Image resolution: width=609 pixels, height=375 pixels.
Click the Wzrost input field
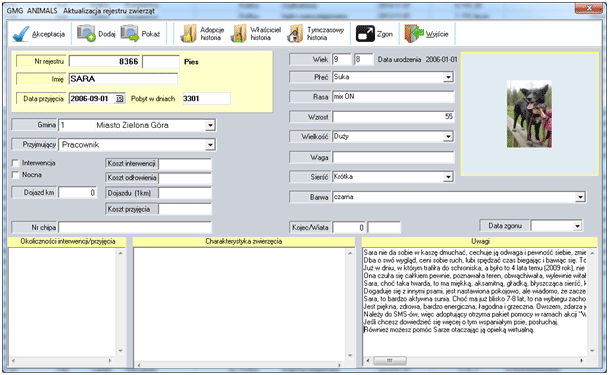click(393, 116)
